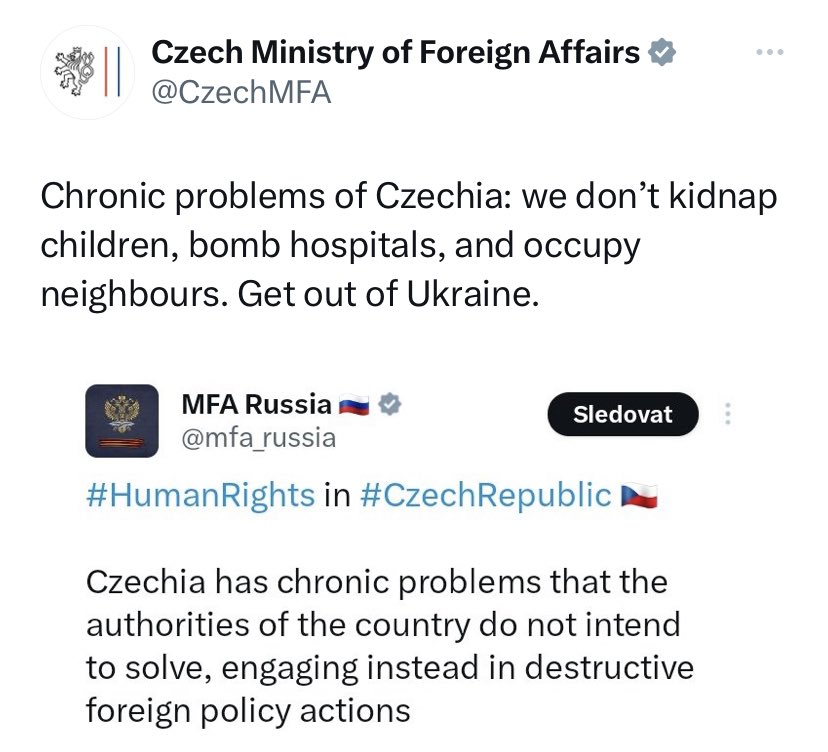This screenshot has height=752, width=828.
Task: Expand the quoted tweet's vertical dots menu
Action: [727, 414]
